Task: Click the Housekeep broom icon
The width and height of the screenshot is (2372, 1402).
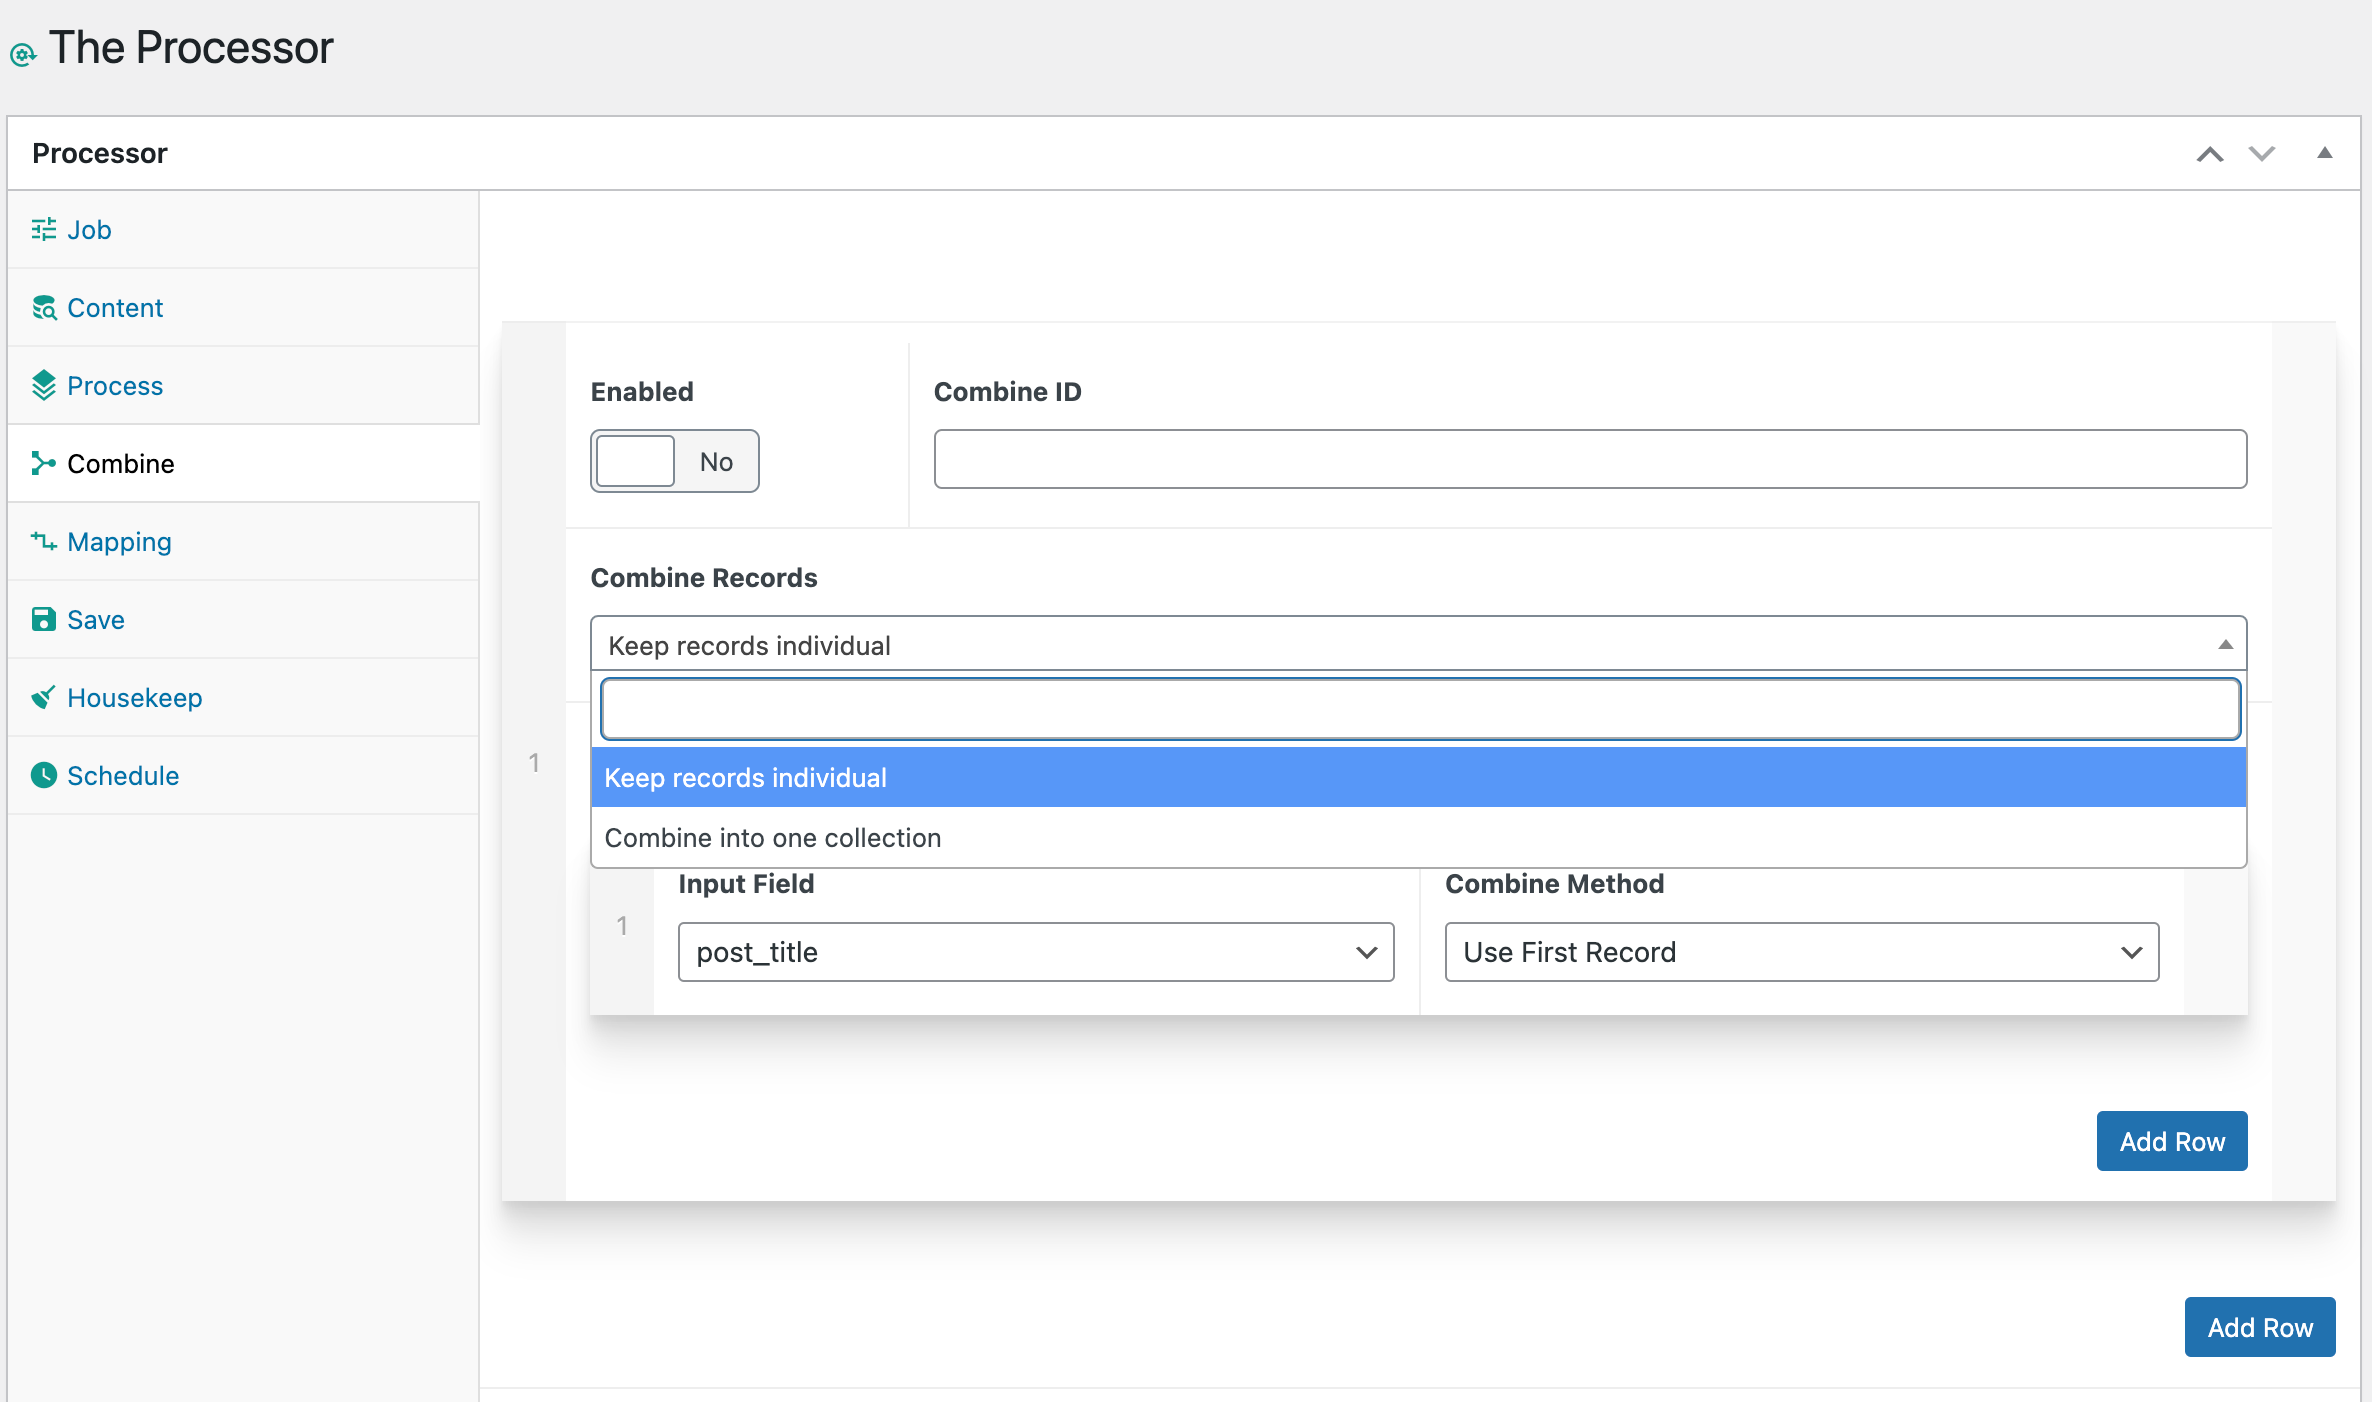Action: (43, 698)
